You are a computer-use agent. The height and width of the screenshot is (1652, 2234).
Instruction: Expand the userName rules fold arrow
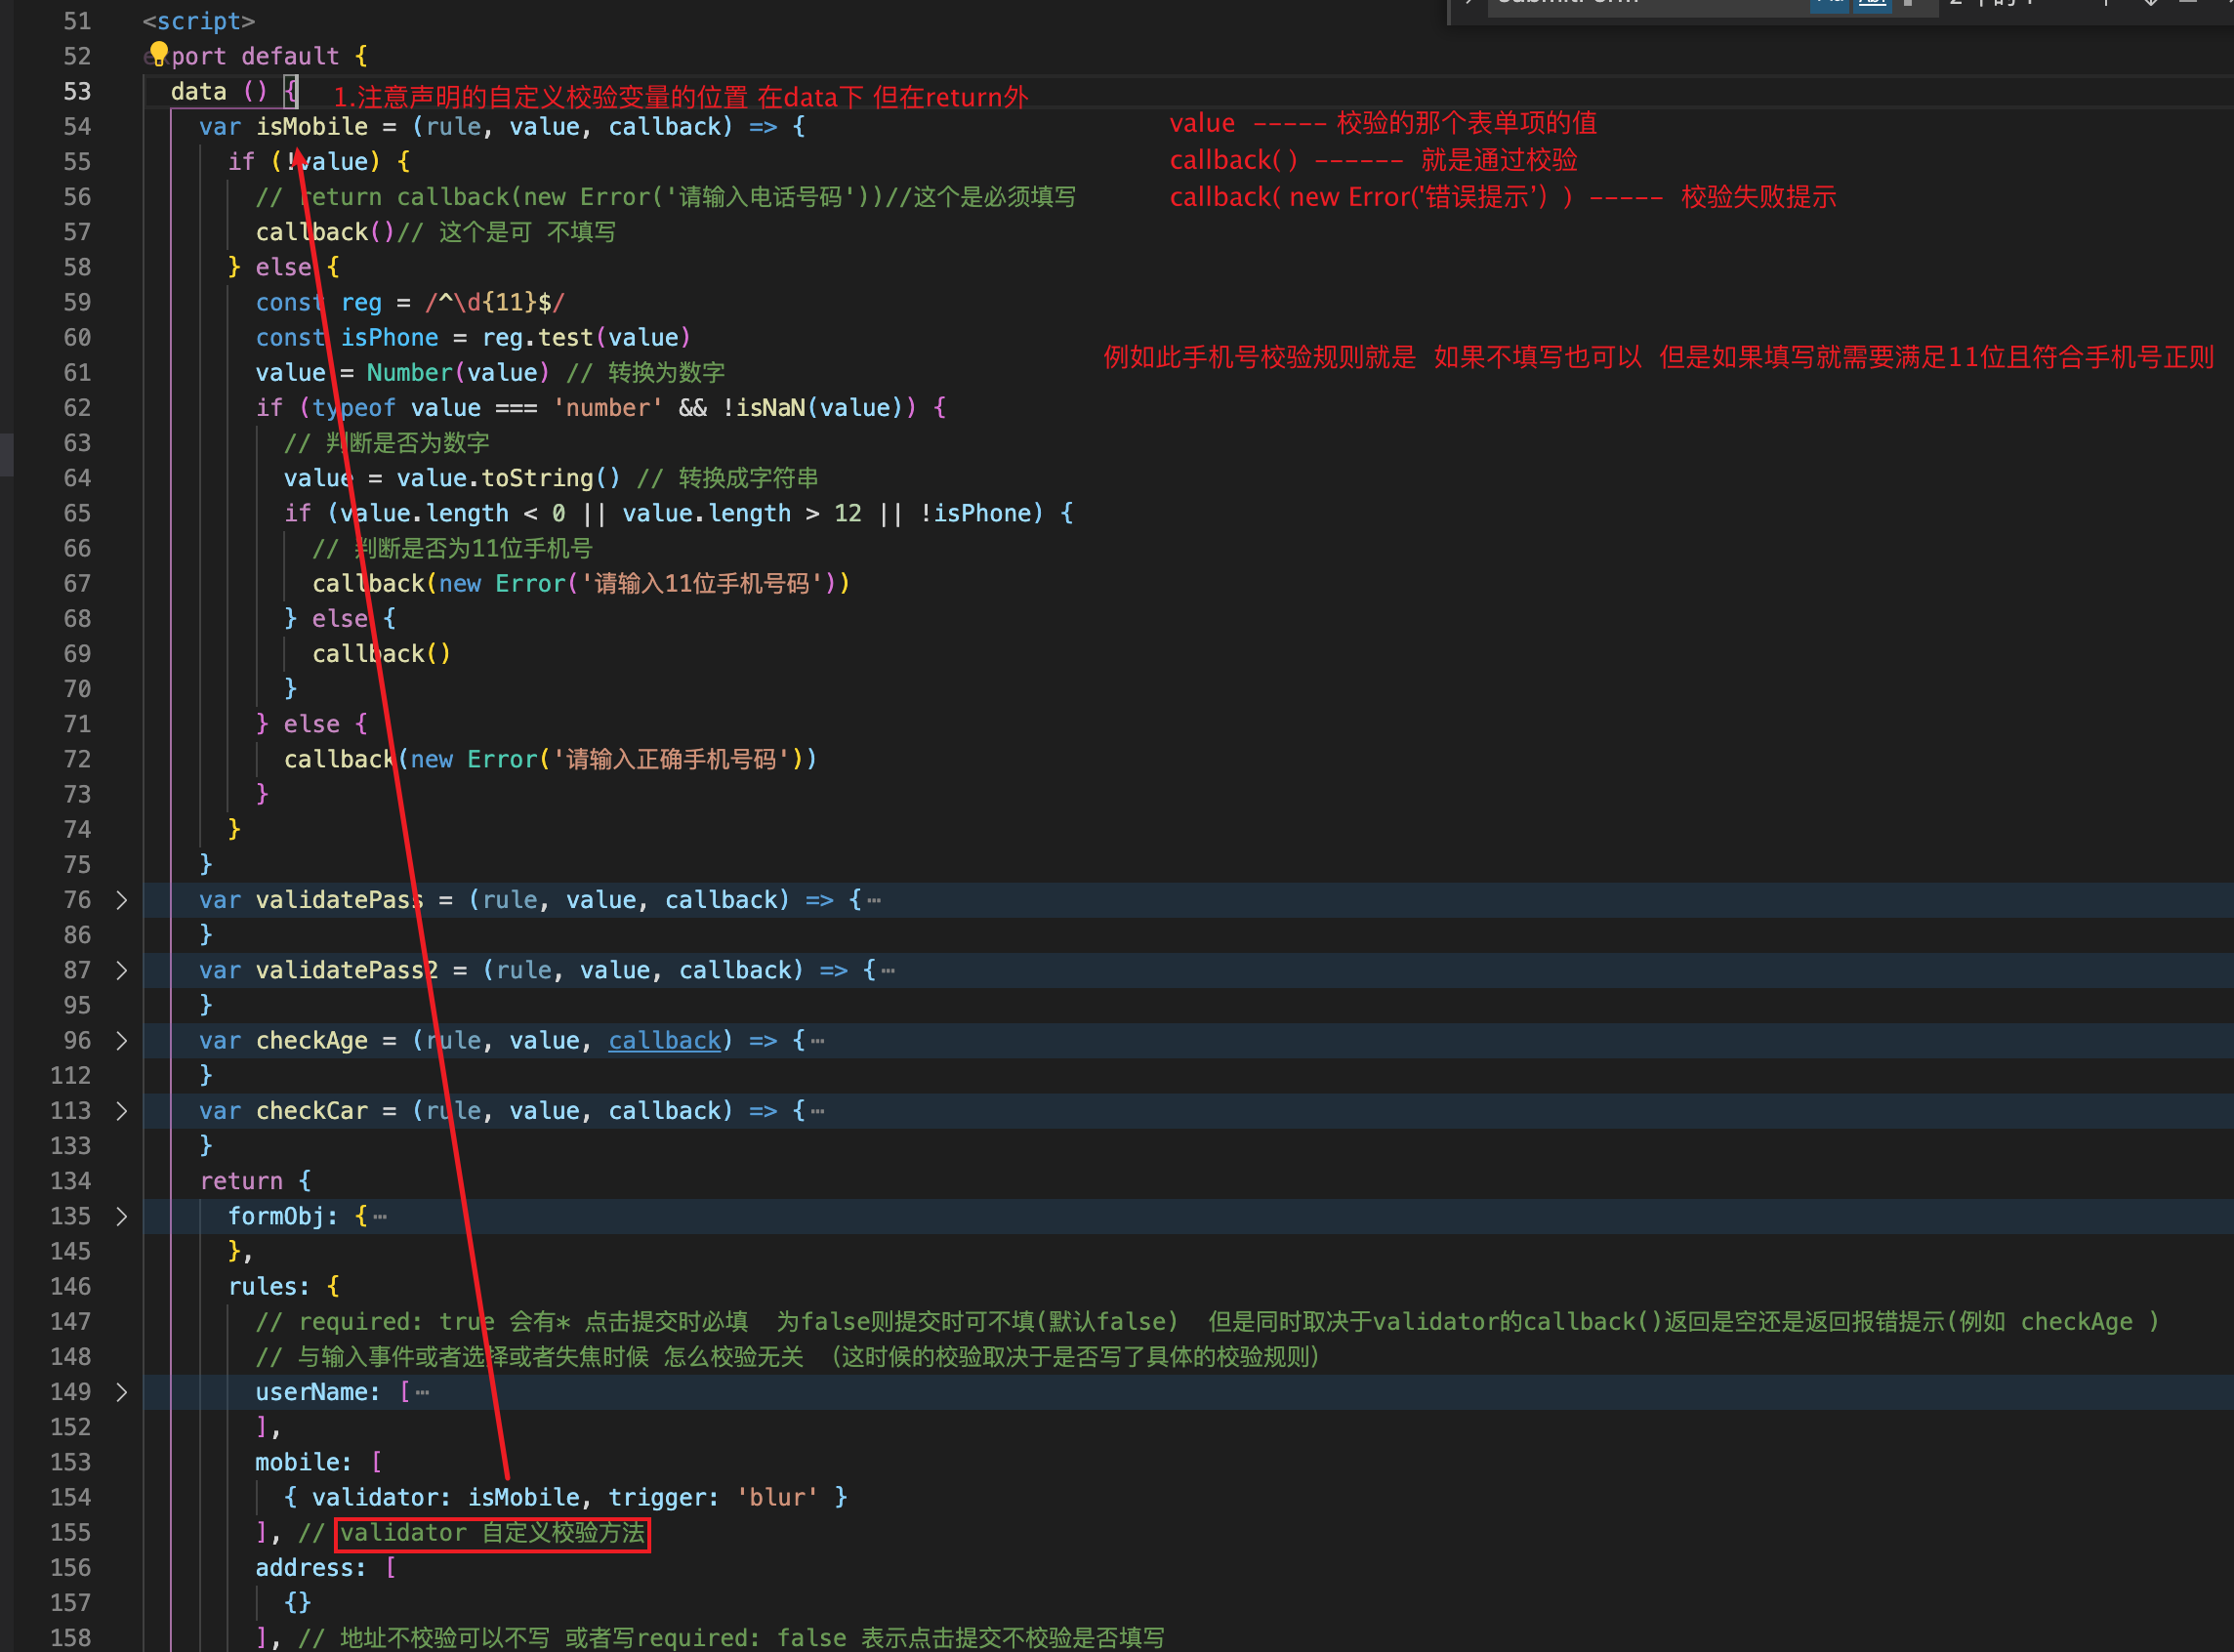pyautogui.click(x=121, y=1392)
